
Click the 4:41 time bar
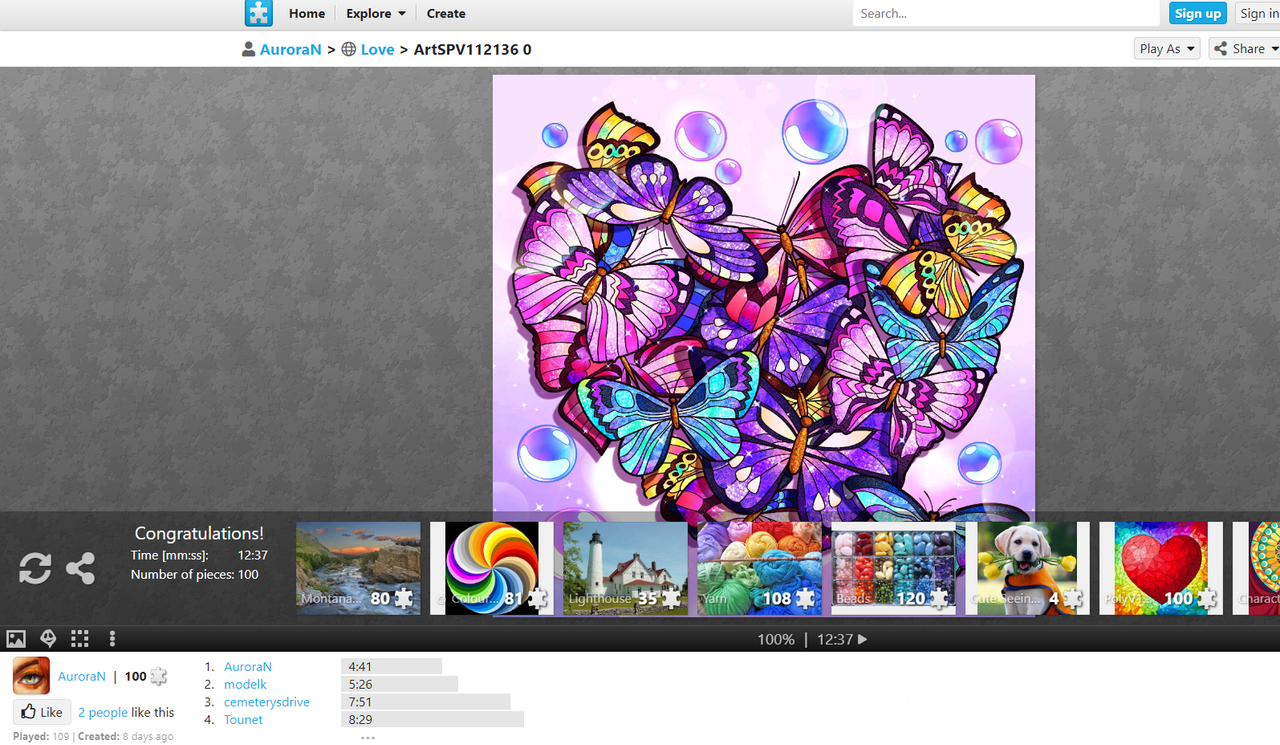tap(391, 667)
